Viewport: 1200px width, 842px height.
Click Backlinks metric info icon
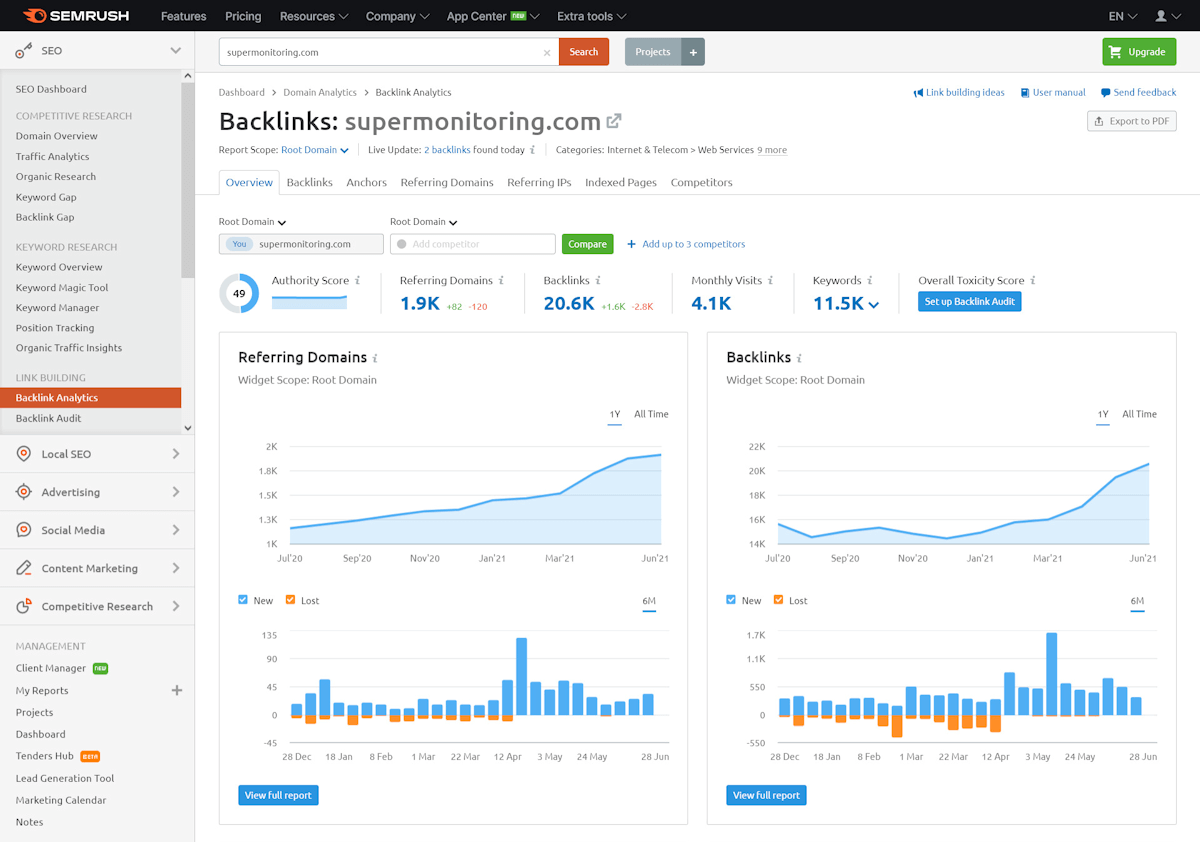[598, 281]
